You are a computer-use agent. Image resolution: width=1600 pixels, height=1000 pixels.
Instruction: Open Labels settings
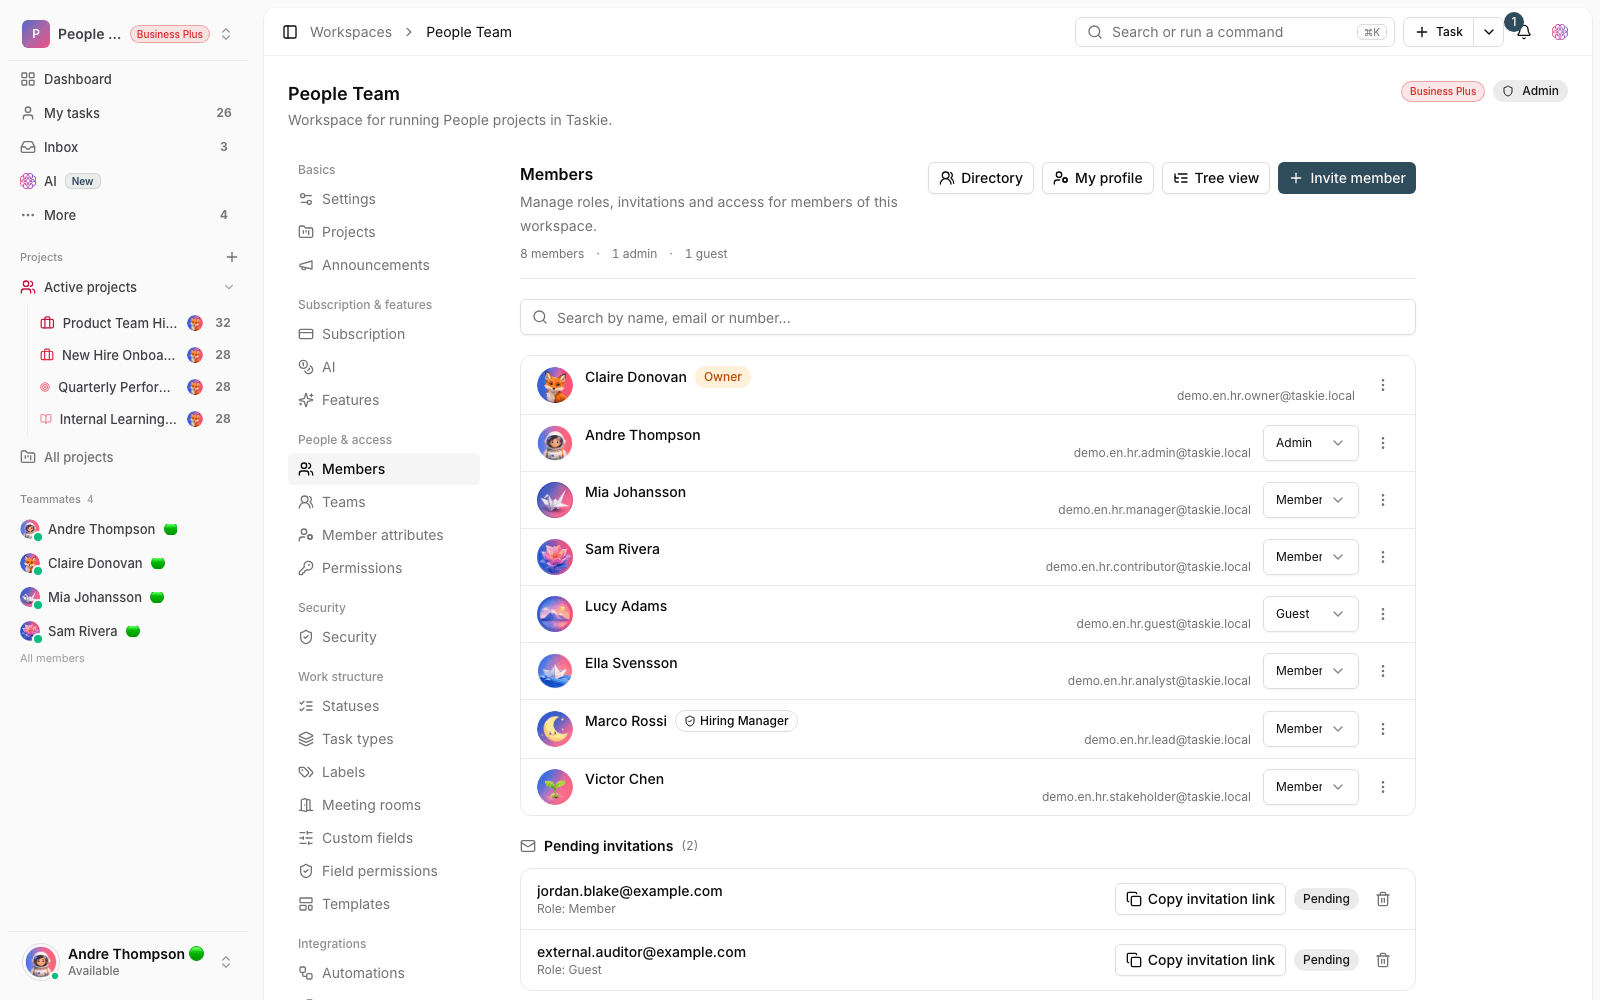(x=384, y=772)
